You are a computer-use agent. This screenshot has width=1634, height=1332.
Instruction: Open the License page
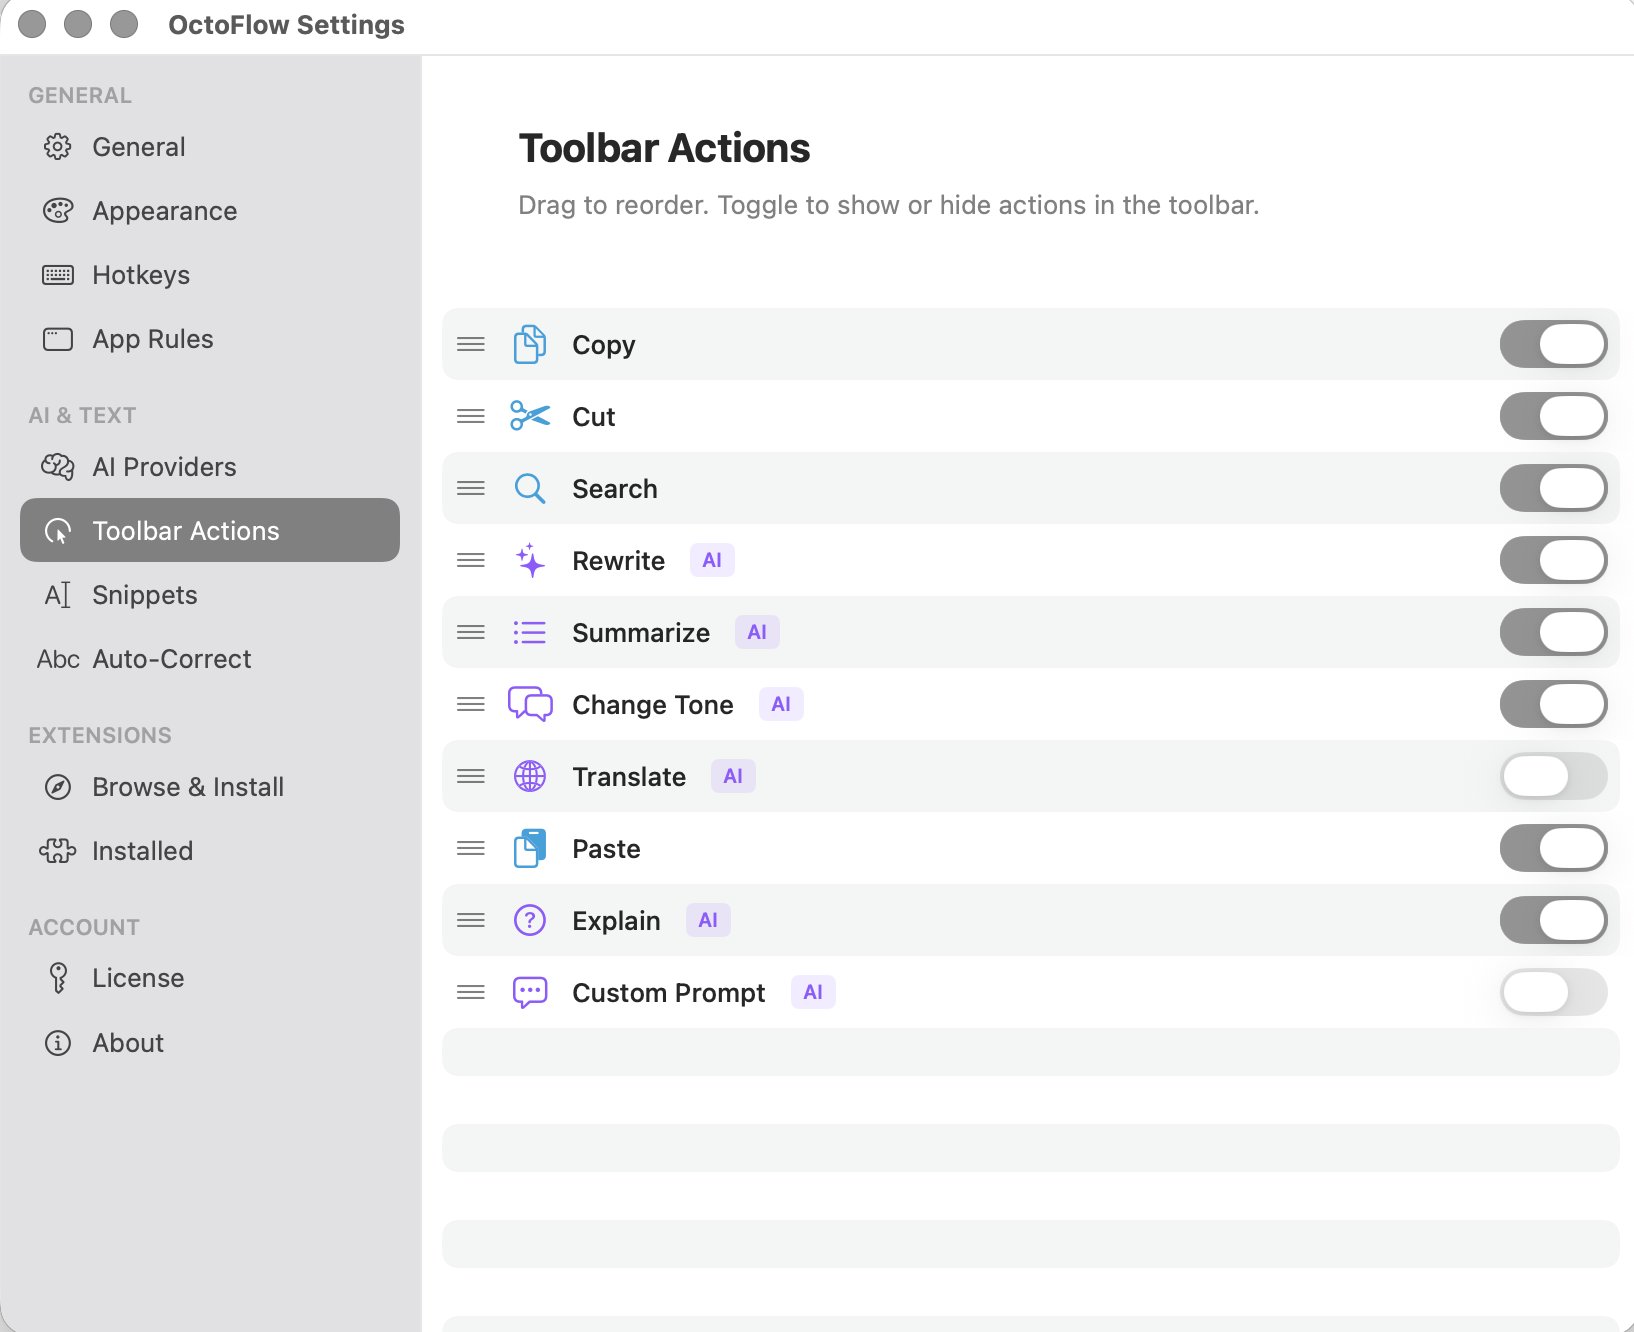pos(210,978)
